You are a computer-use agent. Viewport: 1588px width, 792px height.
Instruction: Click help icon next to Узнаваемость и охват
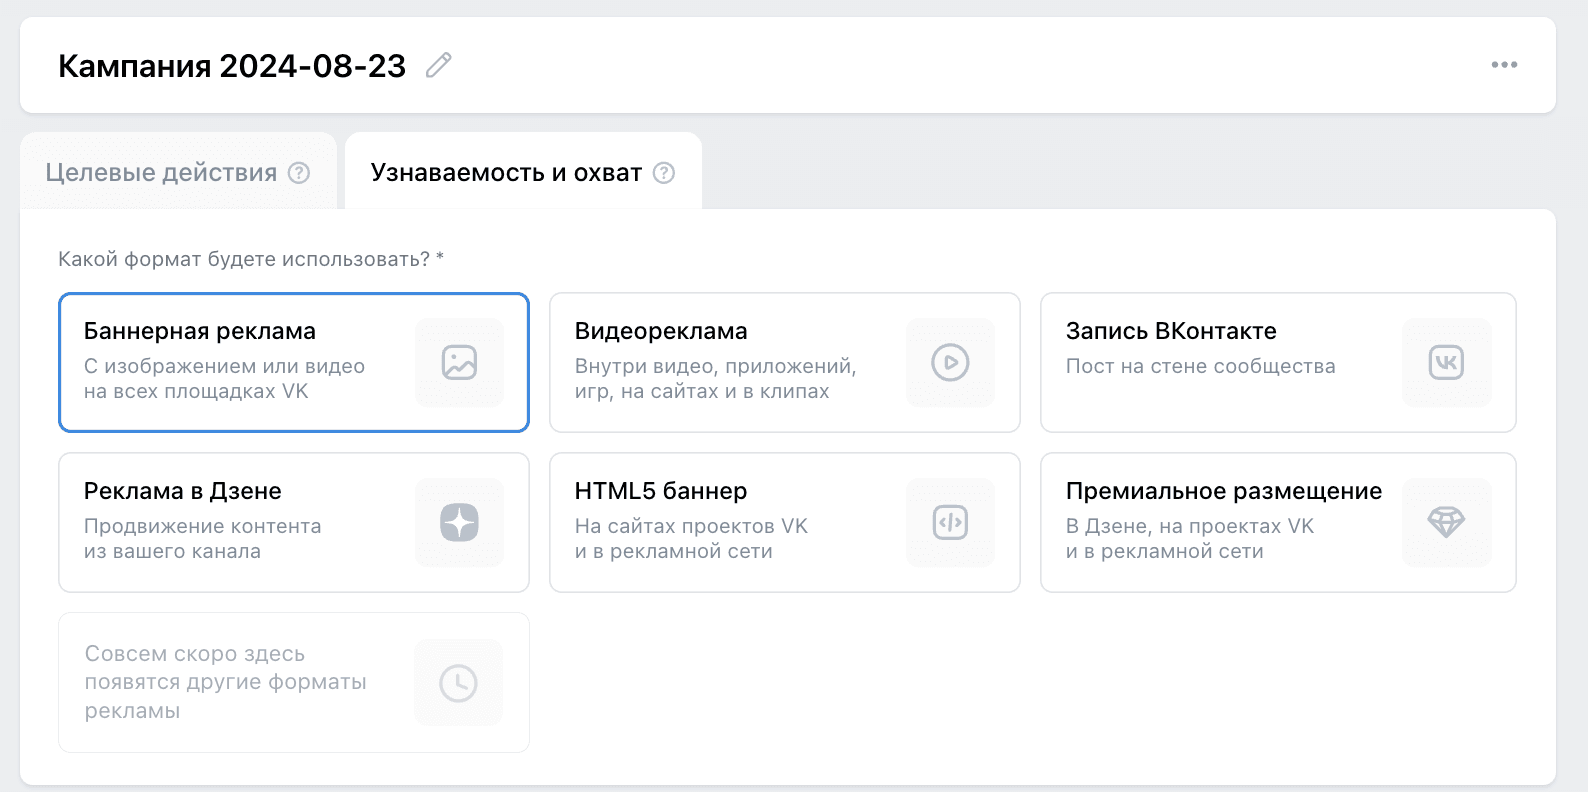[664, 173]
